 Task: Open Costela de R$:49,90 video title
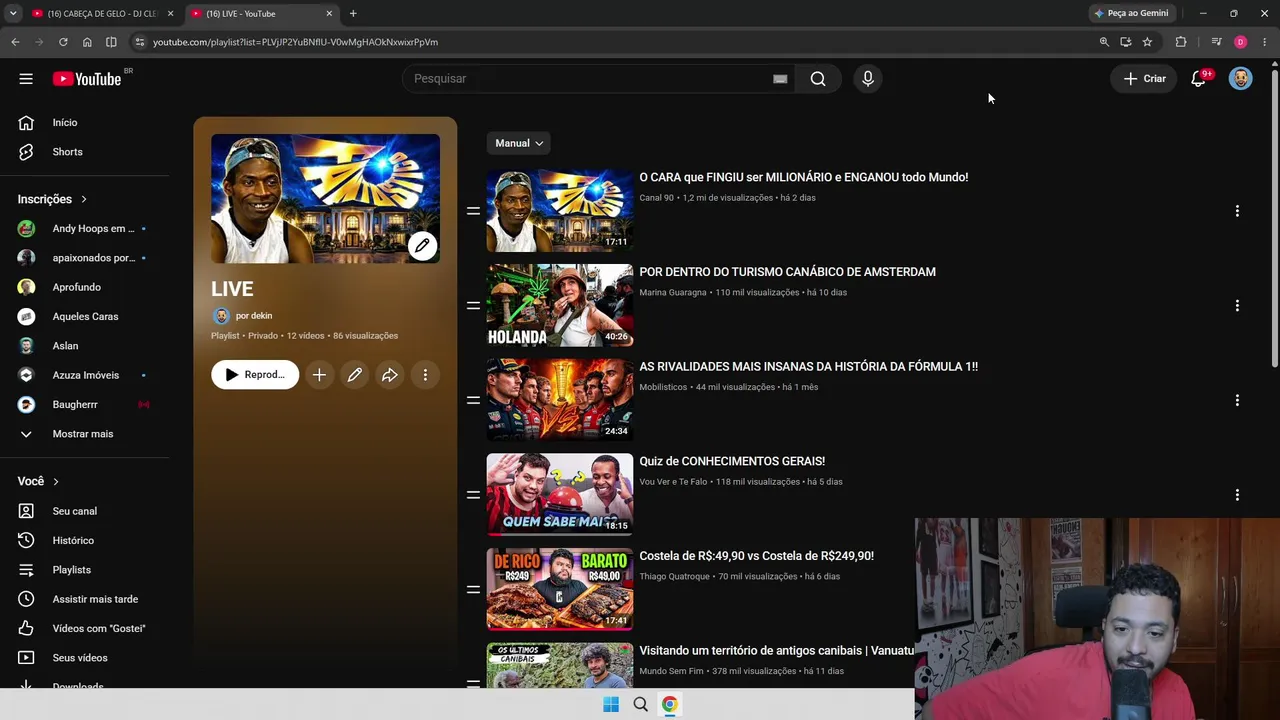(x=757, y=556)
